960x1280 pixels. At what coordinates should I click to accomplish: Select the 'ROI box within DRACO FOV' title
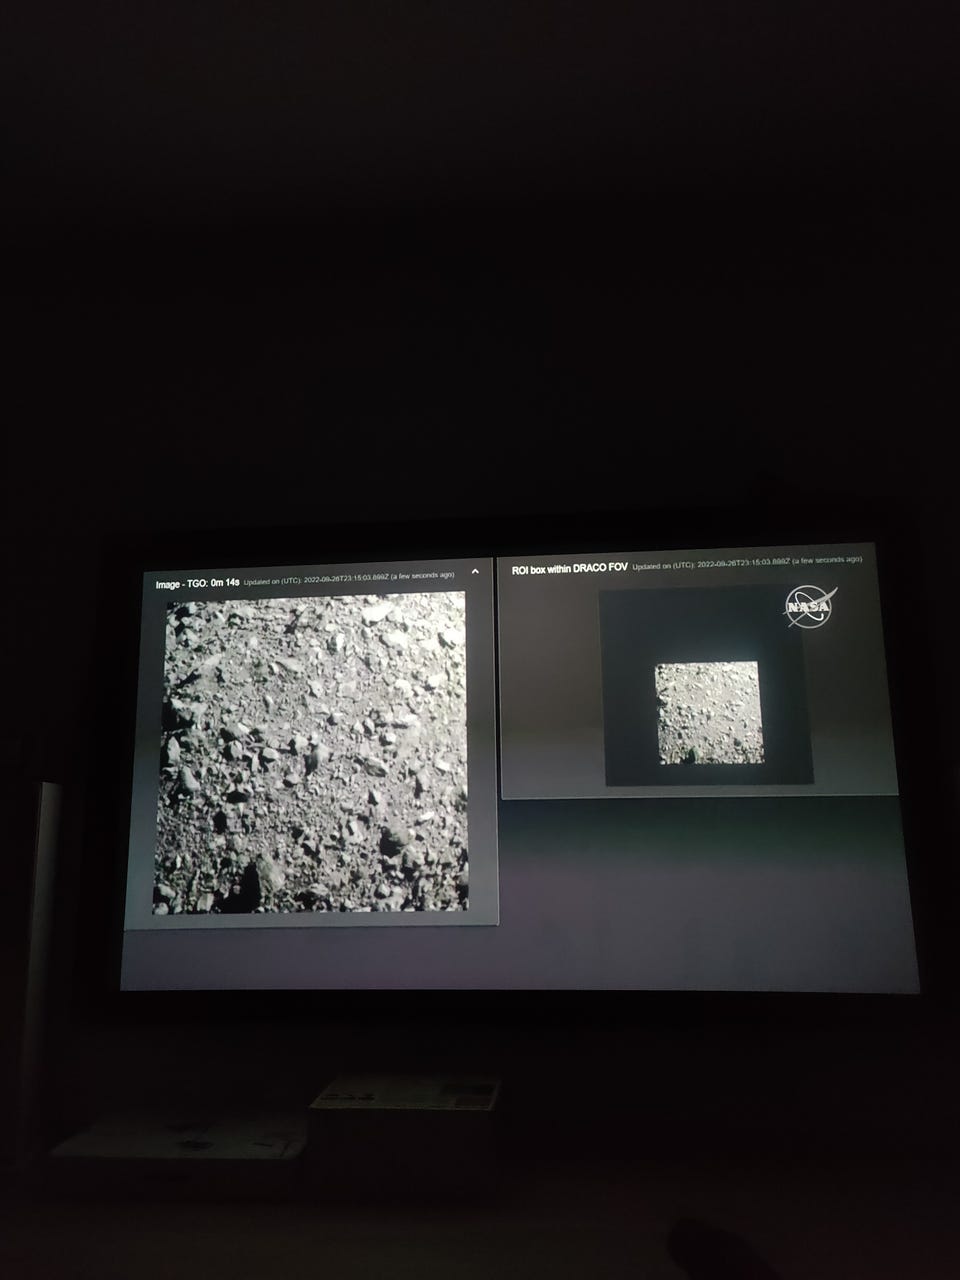tap(570, 568)
